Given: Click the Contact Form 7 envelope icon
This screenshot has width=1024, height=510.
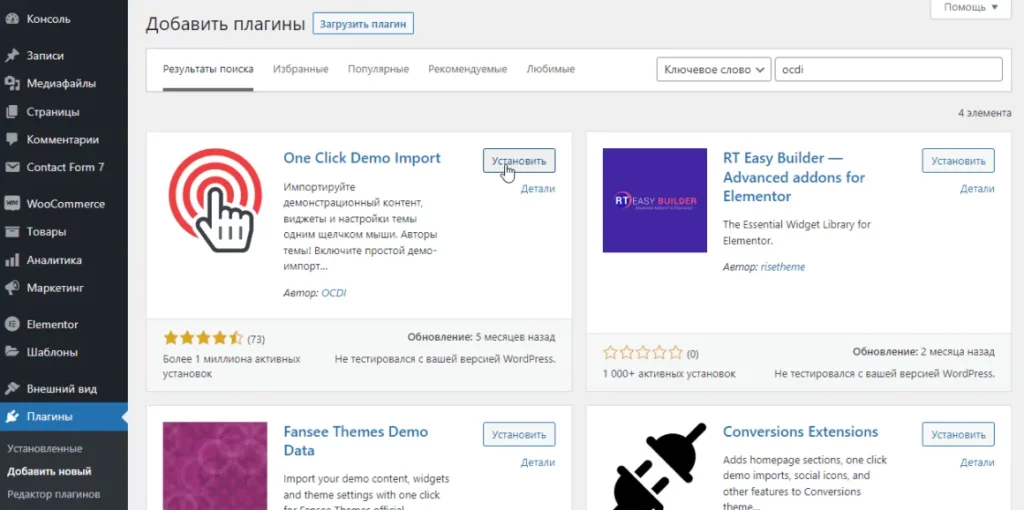Looking at the screenshot, I should pos(12,167).
